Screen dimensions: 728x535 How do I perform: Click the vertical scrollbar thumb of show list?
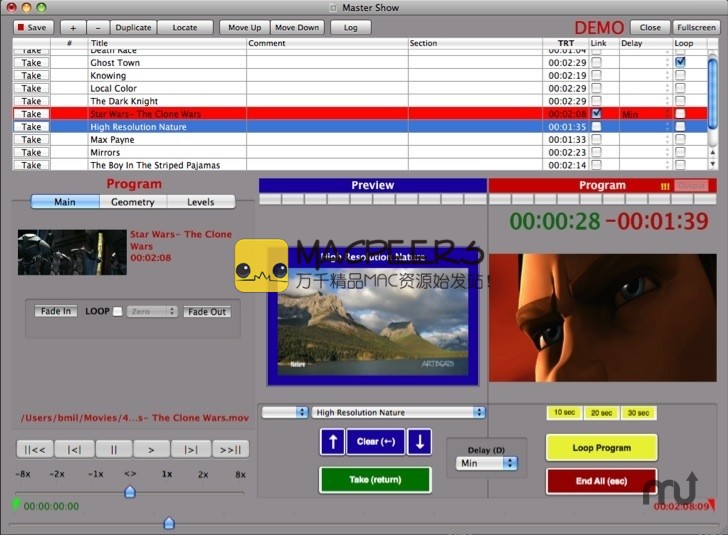[713, 93]
